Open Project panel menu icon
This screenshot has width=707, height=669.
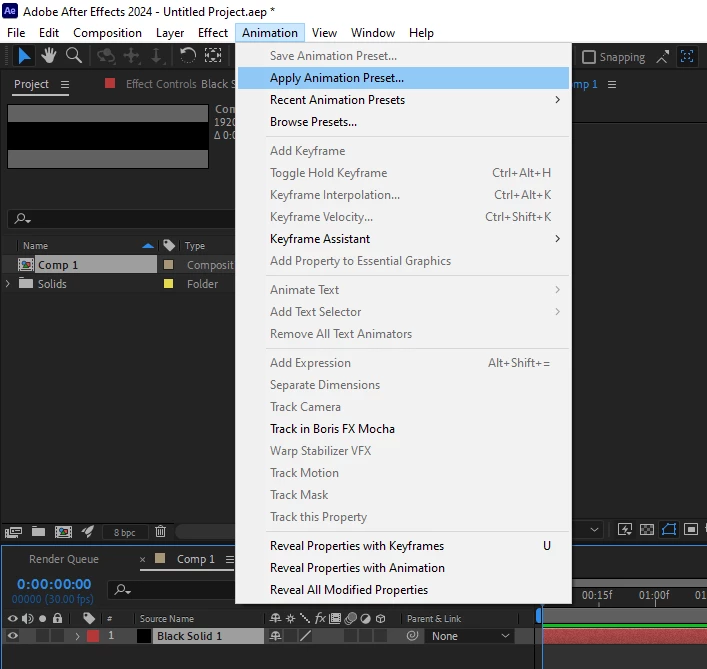pos(65,84)
